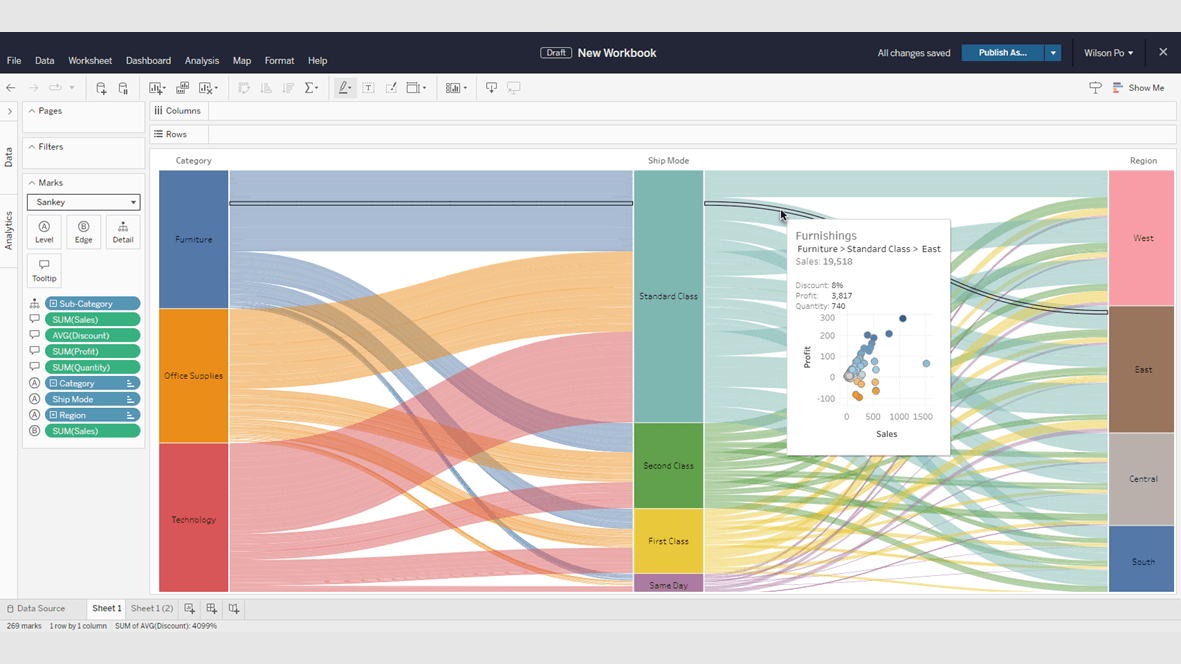Click the Pause Auto Updates icon

[123, 88]
